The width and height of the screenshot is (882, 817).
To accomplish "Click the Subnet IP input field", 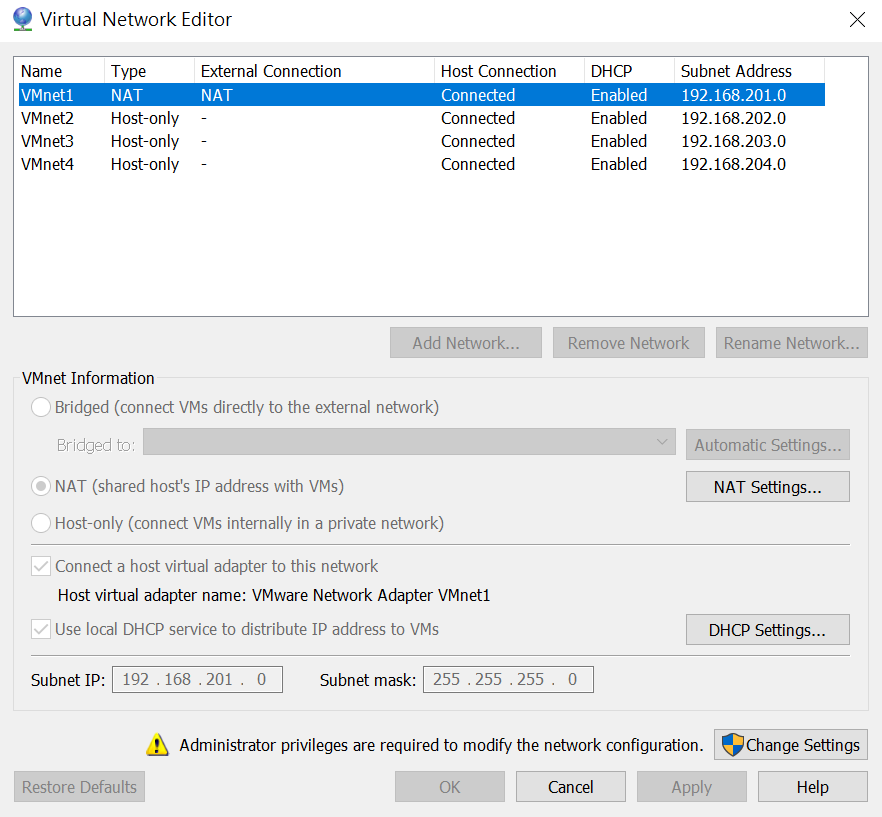I will 197,680.
